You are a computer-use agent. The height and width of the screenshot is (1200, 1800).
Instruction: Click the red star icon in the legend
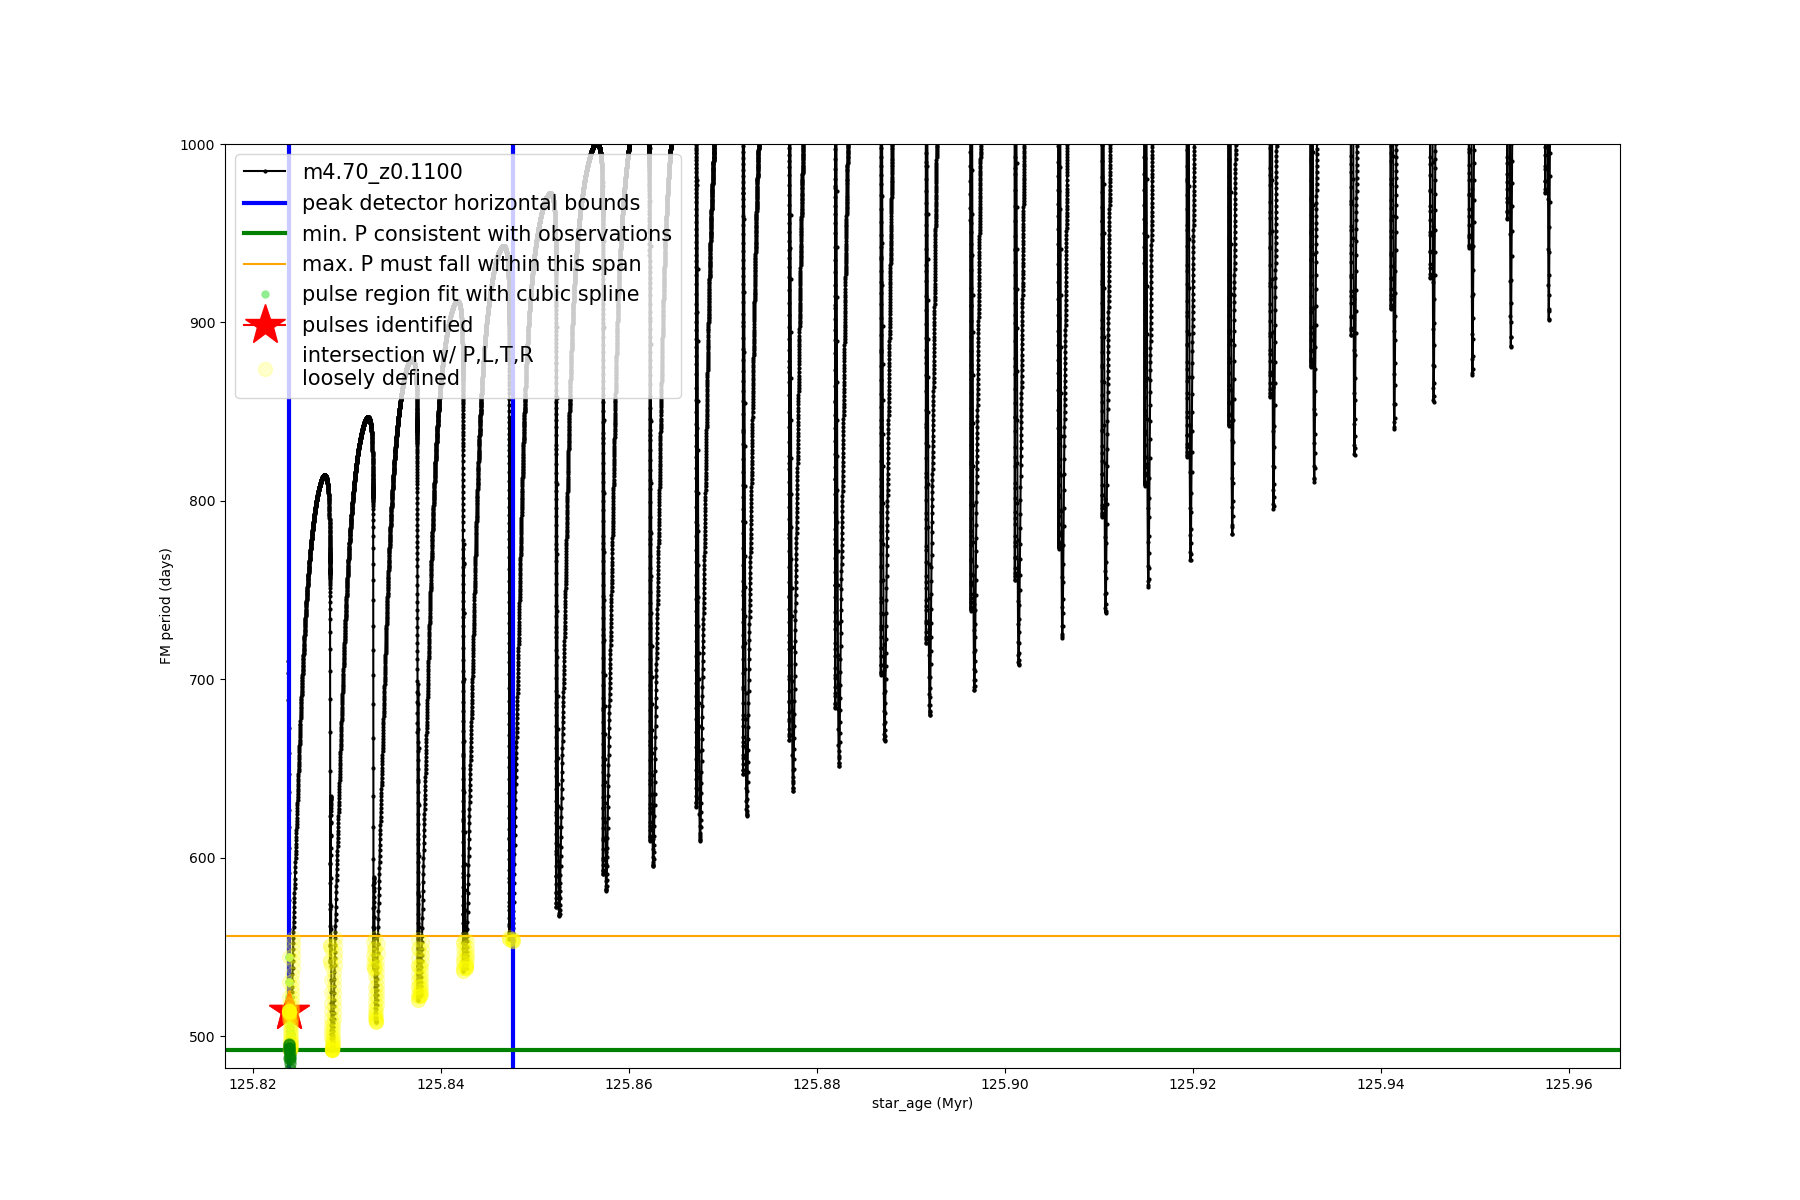pos(265,325)
